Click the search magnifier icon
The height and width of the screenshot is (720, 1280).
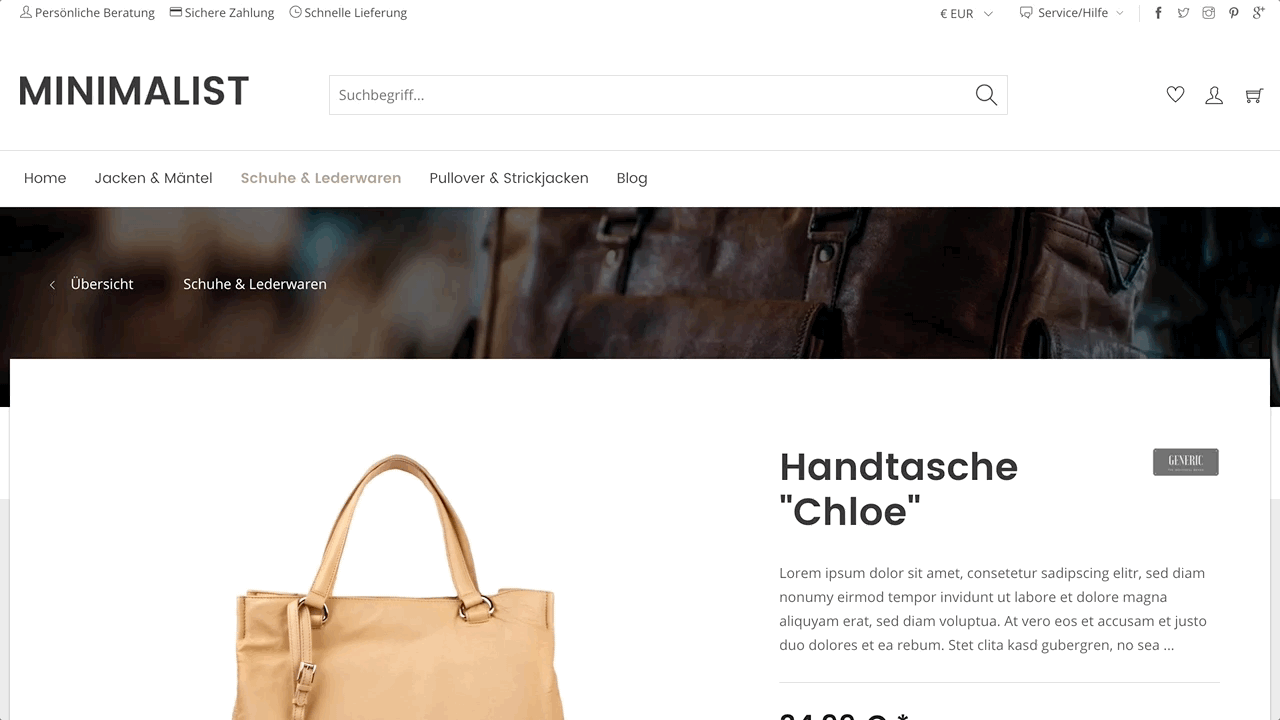click(x=986, y=95)
